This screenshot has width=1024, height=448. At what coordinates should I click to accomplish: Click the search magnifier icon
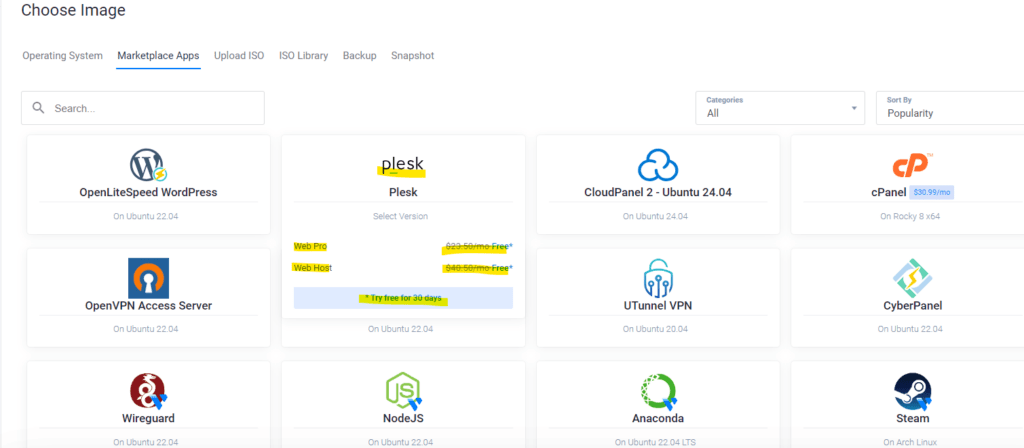39,108
